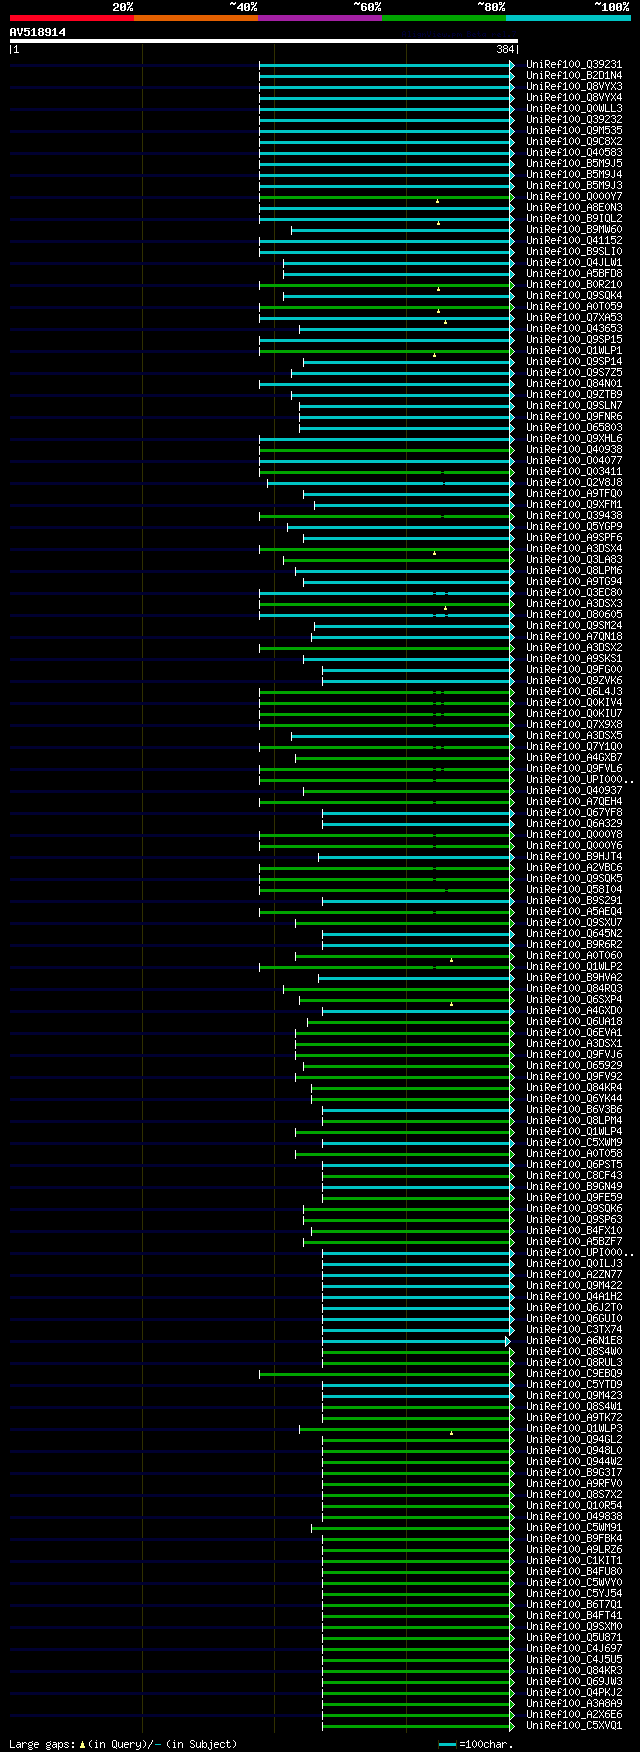Select hit label UniRef100_A8E0N3
The width and height of the screenshot is (640, 1752).
tap(574, 208)
